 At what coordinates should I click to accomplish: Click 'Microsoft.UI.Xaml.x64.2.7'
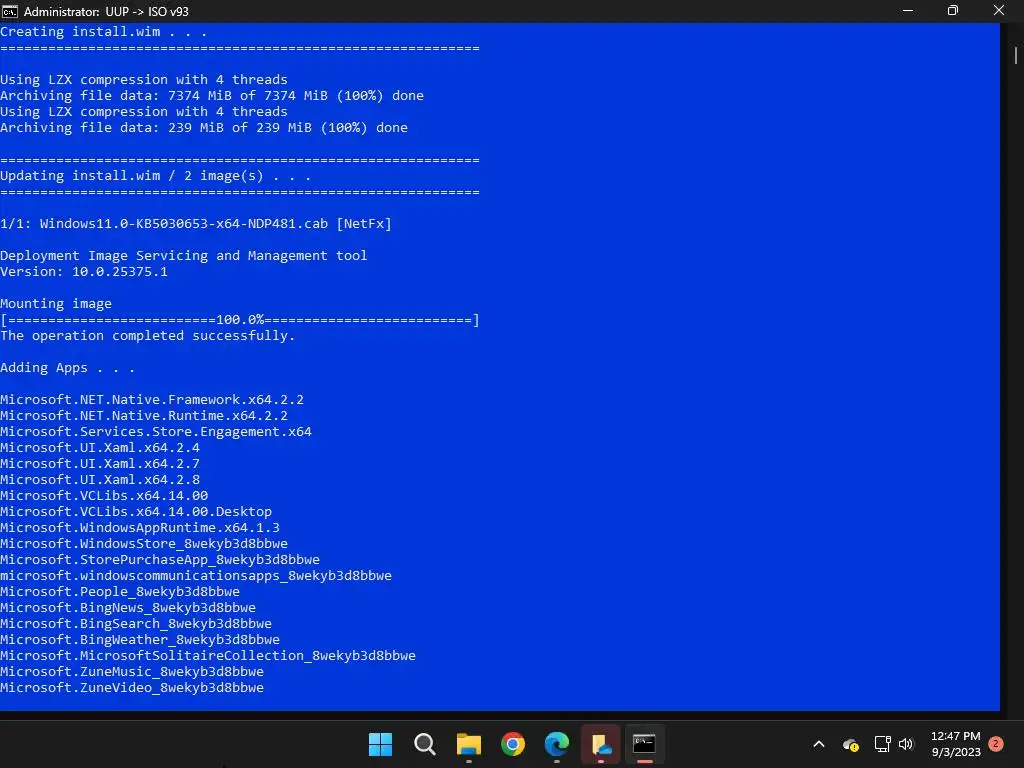coord(100,464)
